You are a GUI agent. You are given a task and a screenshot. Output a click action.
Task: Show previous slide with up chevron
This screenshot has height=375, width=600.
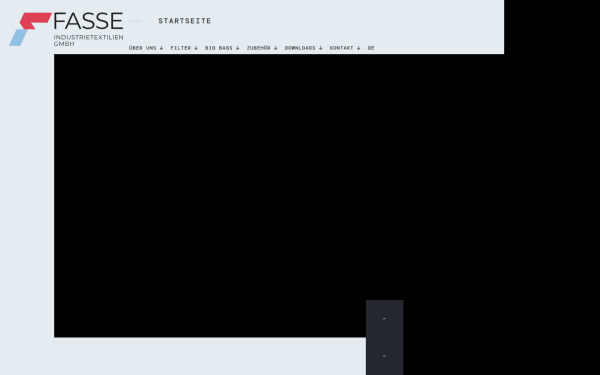point(384,319)
